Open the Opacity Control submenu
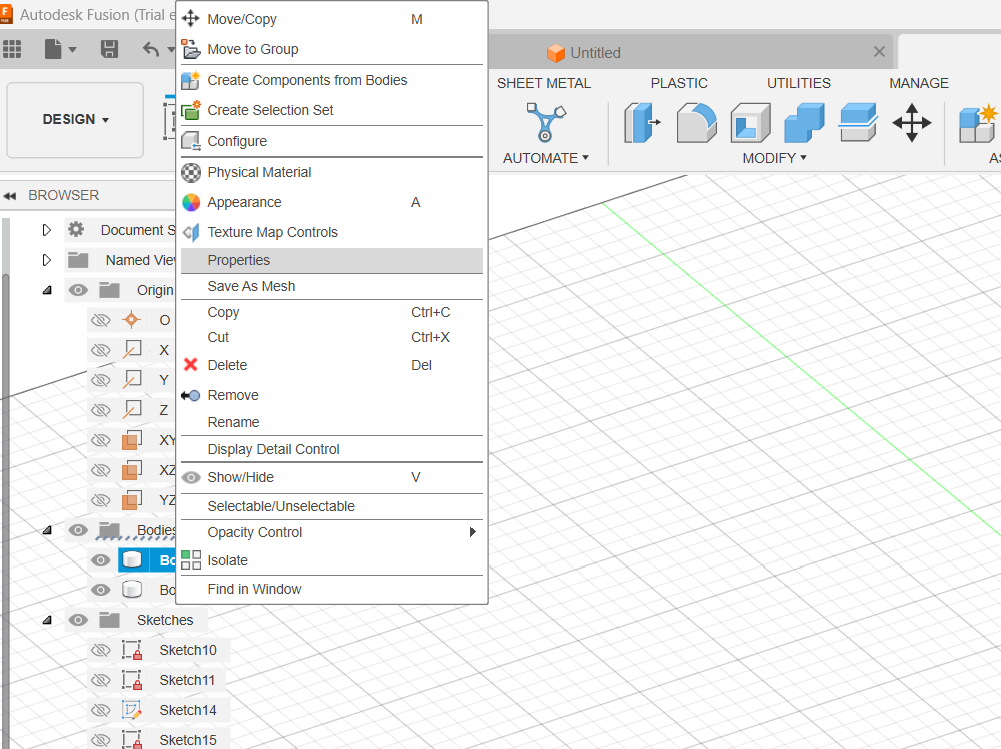 [332, 532]
